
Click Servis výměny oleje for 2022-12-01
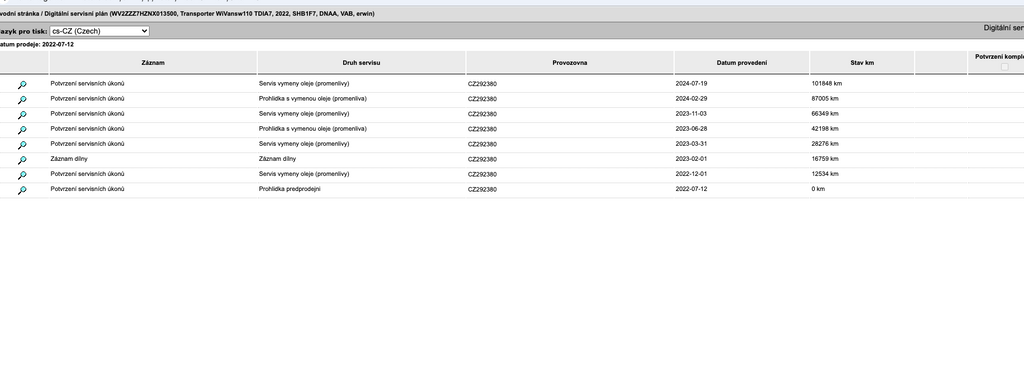click(x=304, y=174)
